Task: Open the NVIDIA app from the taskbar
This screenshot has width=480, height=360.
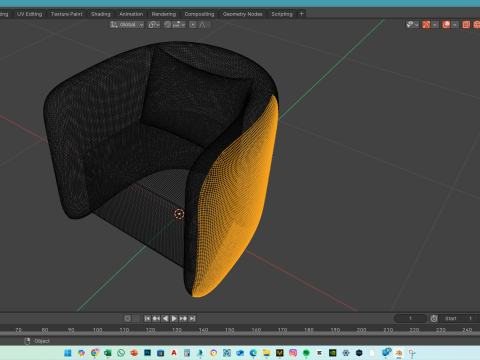Action: pos(333,353)
